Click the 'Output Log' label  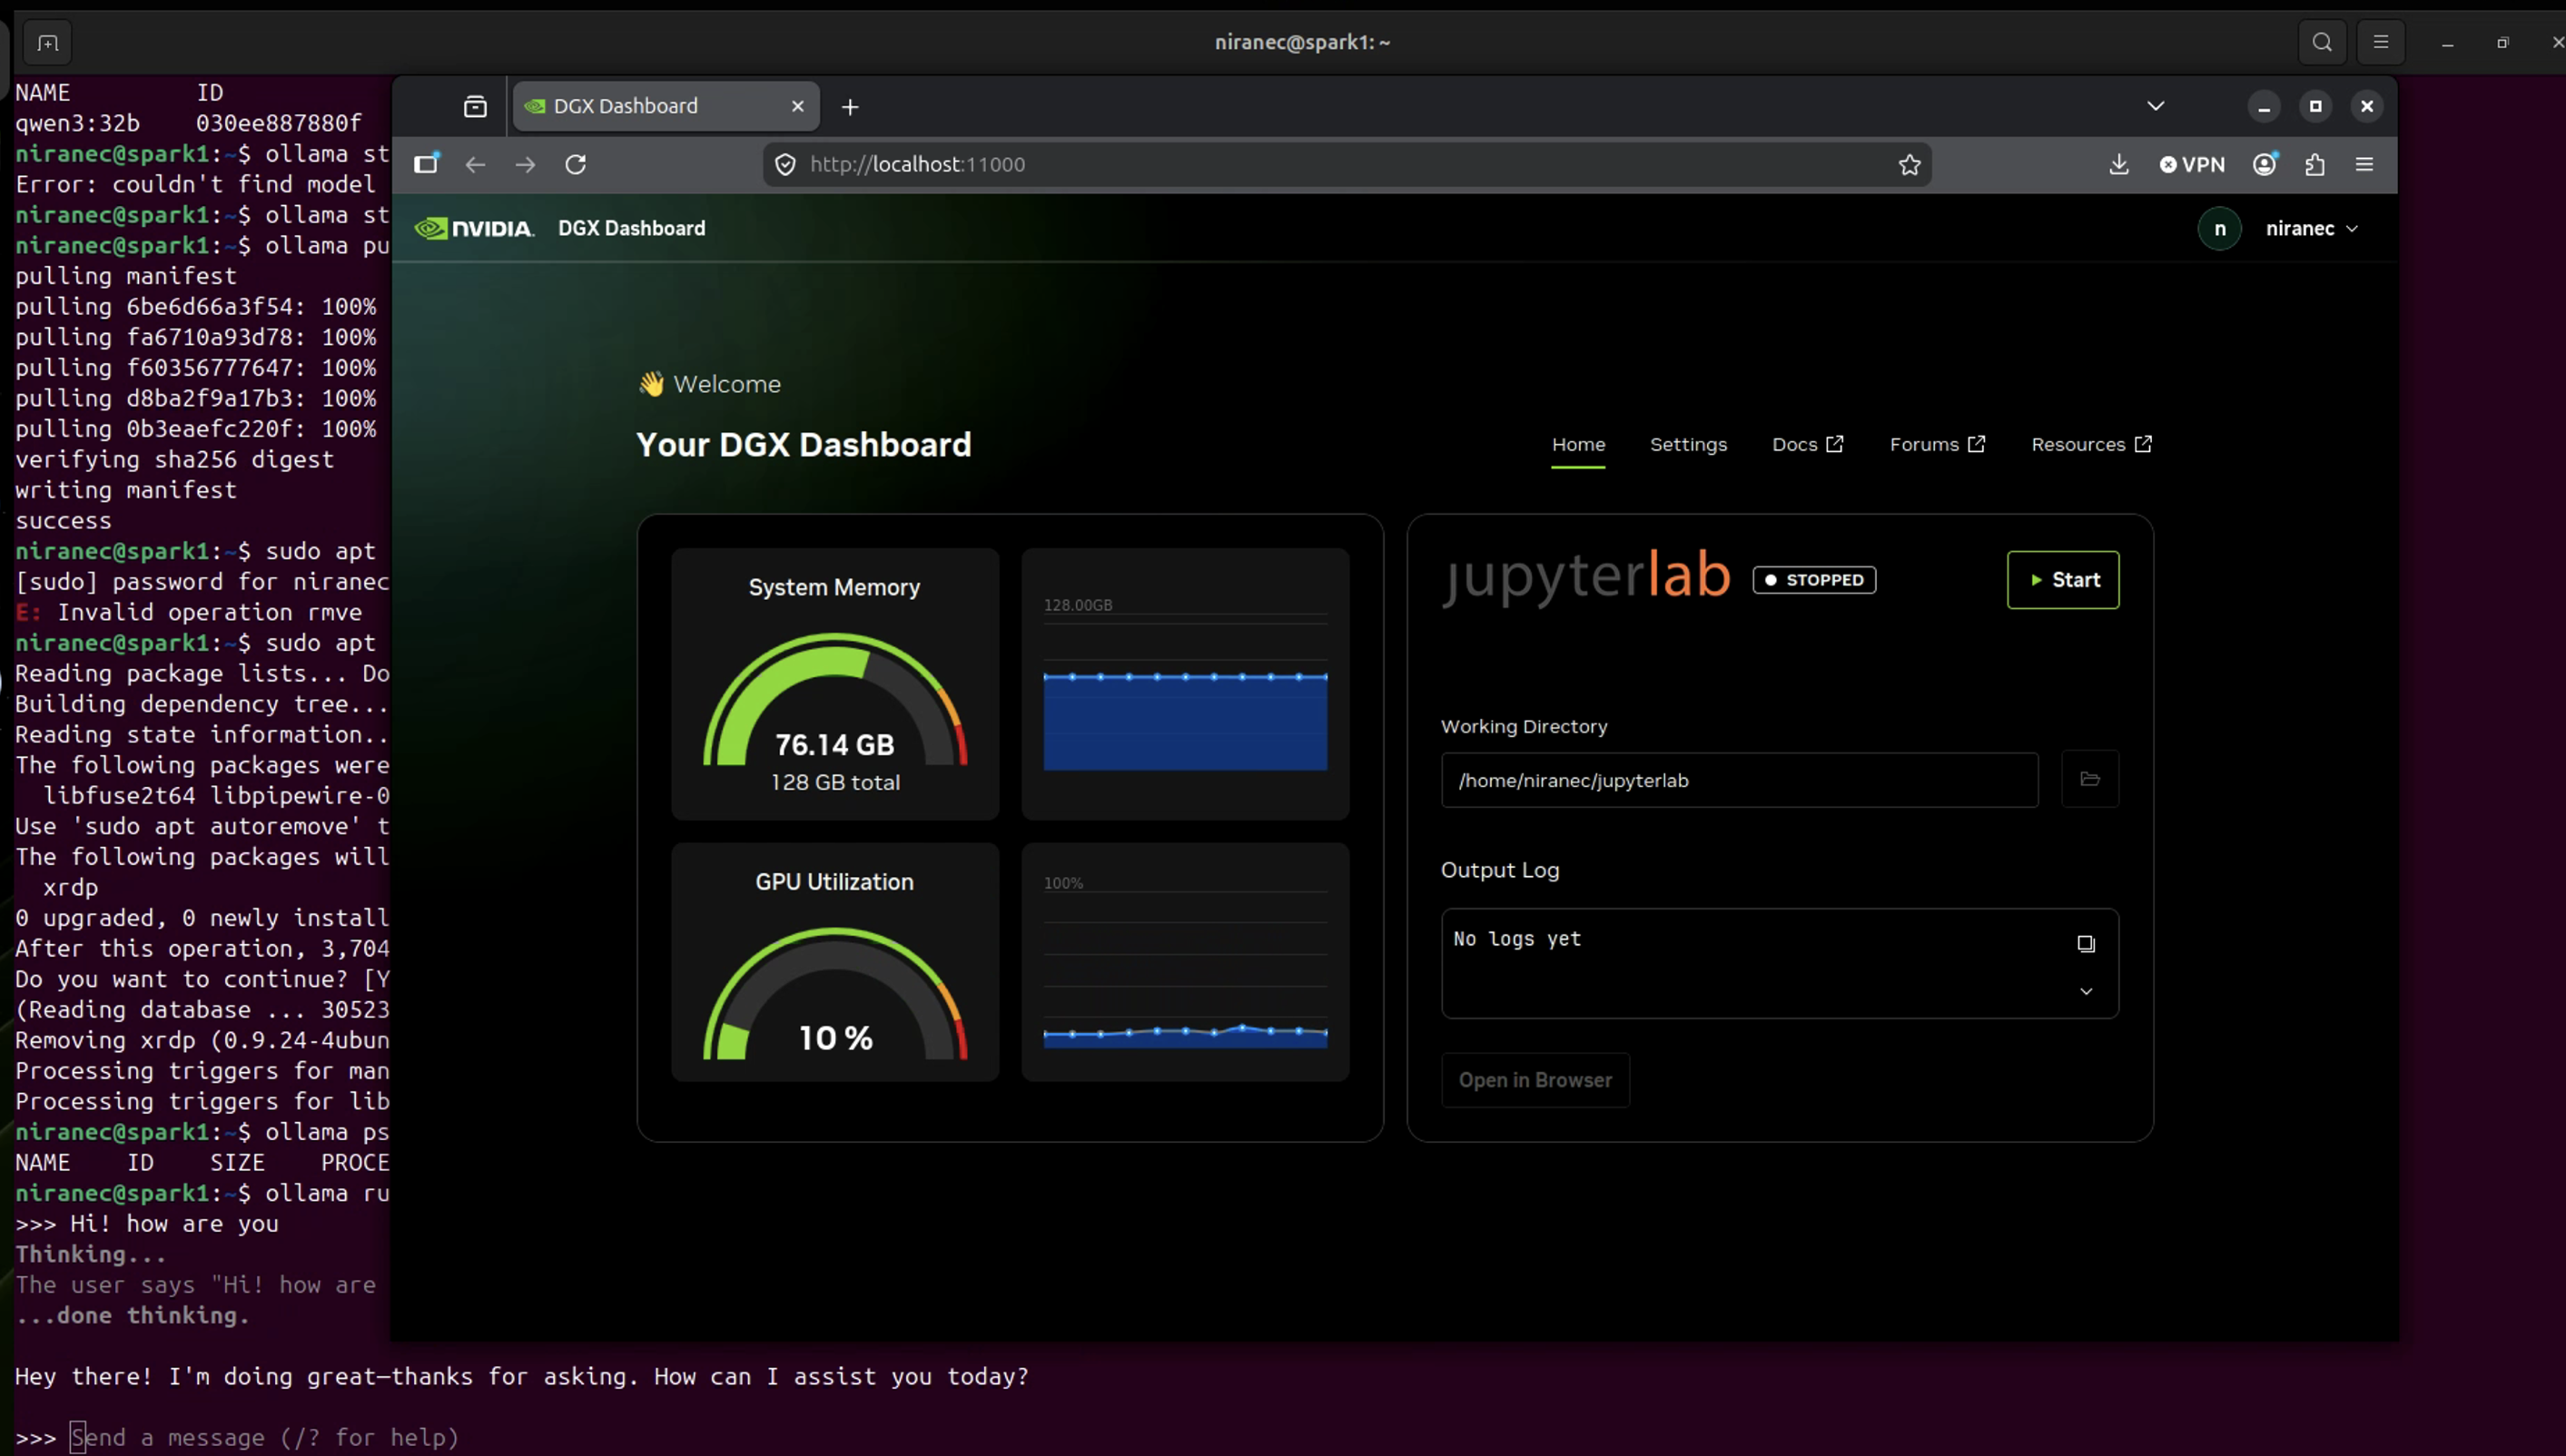click(1499, 870)
